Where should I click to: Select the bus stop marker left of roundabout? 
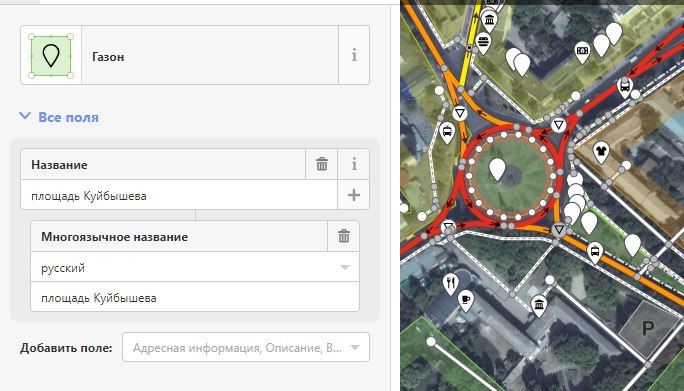point(447,132)
